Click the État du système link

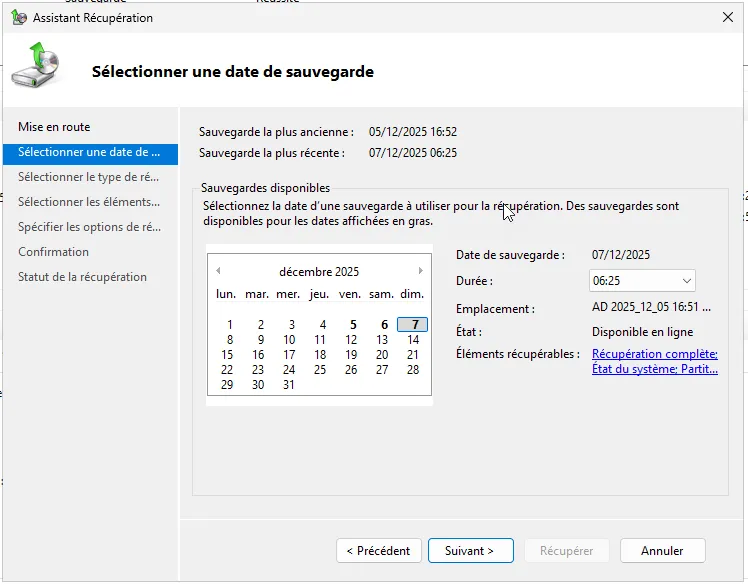[632, 369]
